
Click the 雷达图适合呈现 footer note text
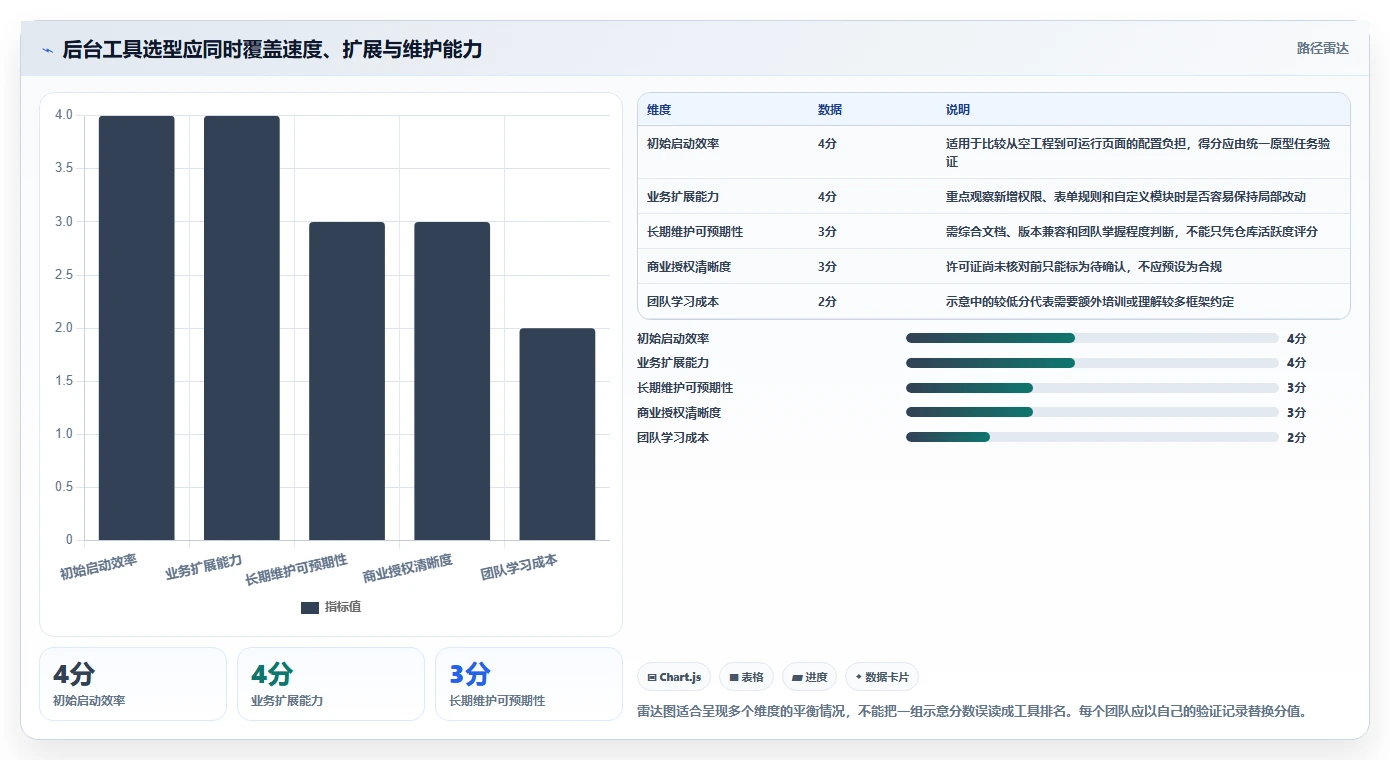(972, 712)
